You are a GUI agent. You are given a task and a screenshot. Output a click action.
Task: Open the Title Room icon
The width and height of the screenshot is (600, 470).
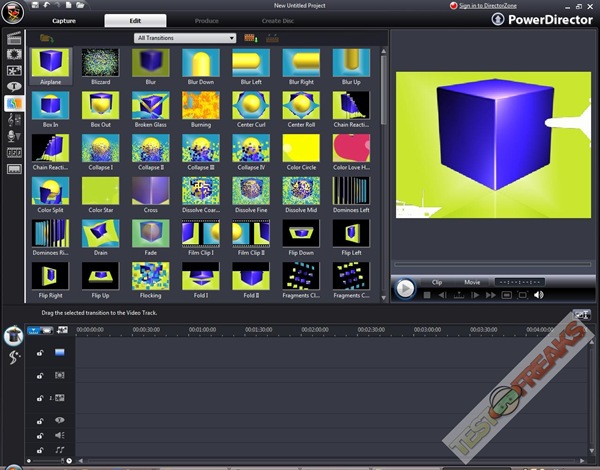[14, 86]
